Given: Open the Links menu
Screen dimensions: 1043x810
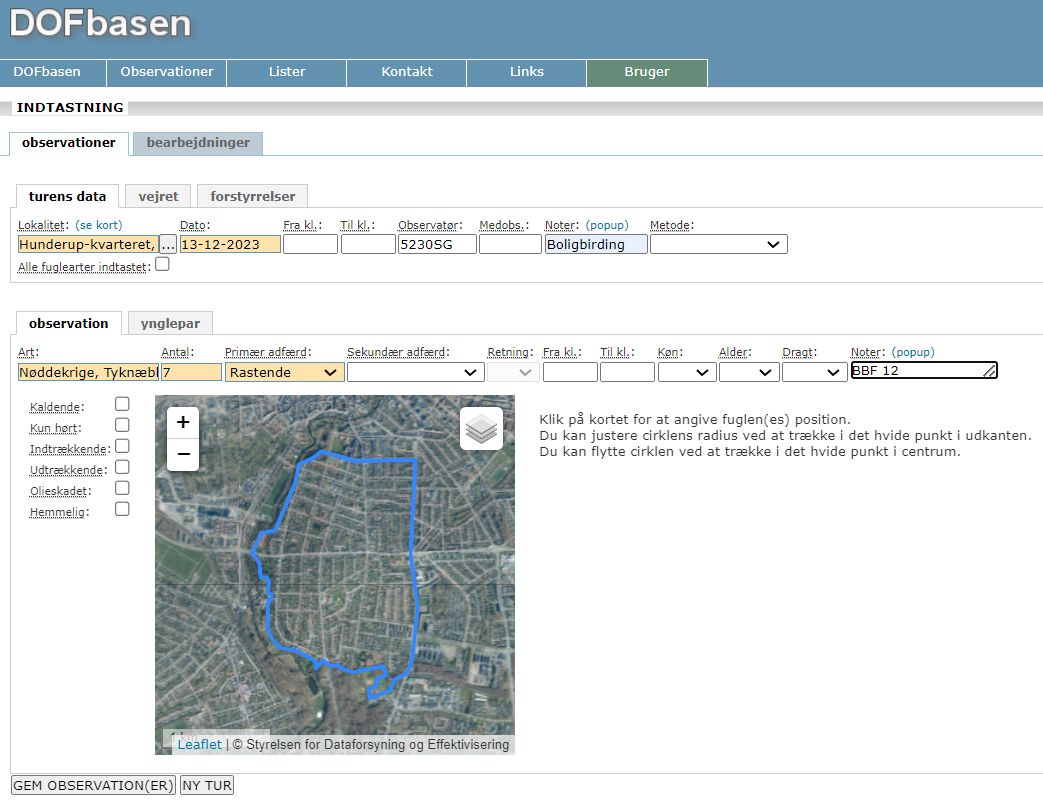Looking at the screenshot, I should click(x=526, y=72).
